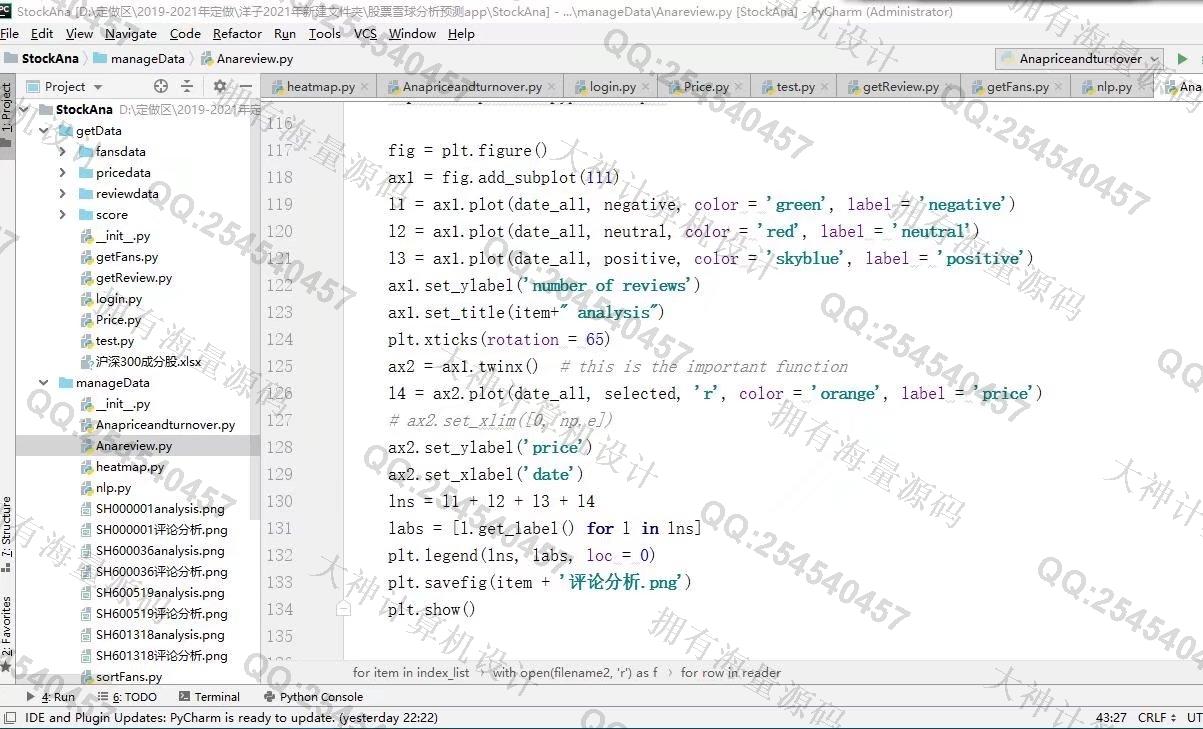
Task: Close the Price.py tab
Action: click(738, 87)
